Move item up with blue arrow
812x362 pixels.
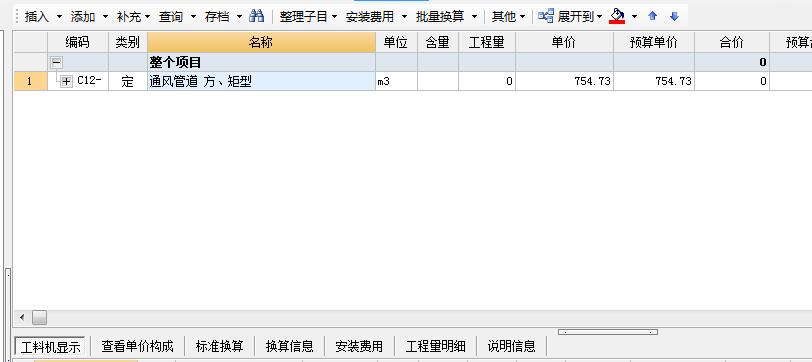click(x=652, y=16)
